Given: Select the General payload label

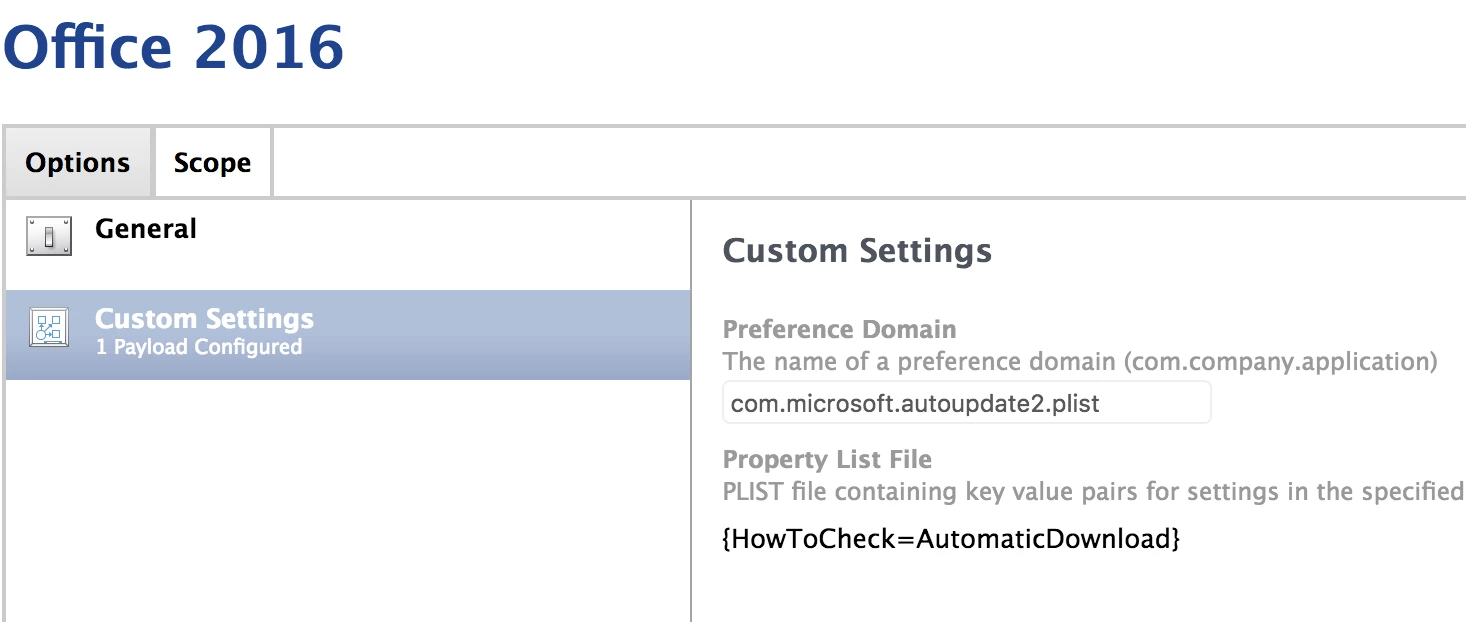Looking at the screenshot, I should click(x=146, y=229).
